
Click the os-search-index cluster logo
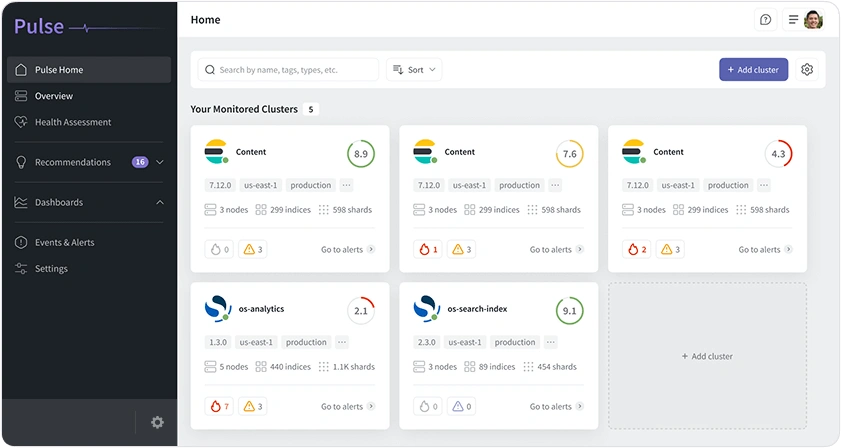tap(426, 309)
